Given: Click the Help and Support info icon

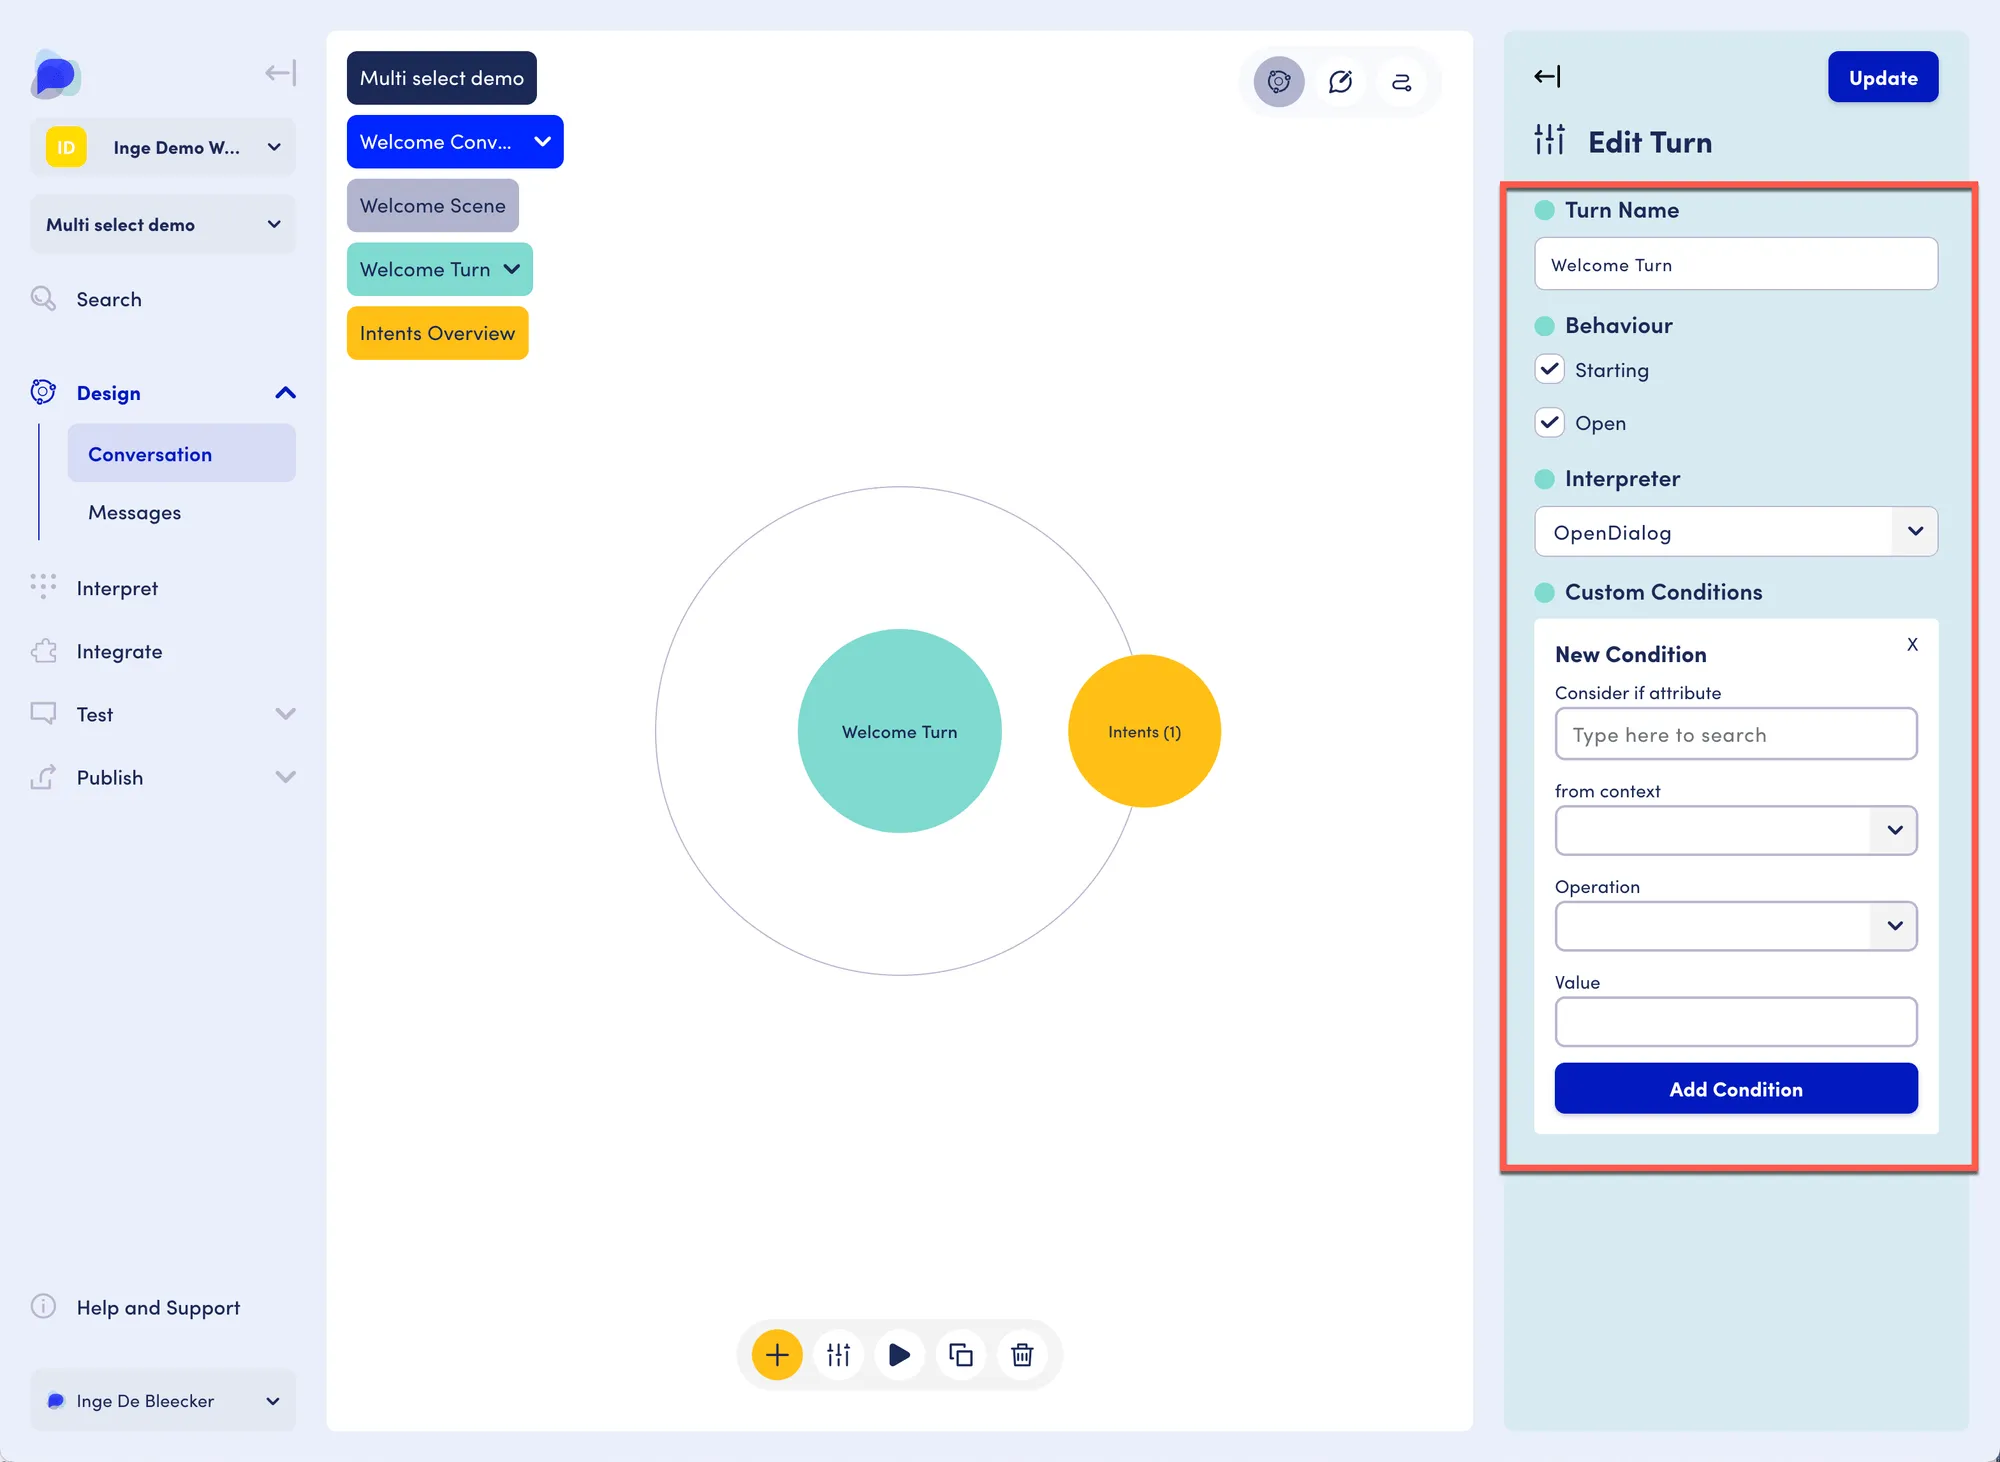Looking at the screenshot, I should click(x=43, y=1306).
